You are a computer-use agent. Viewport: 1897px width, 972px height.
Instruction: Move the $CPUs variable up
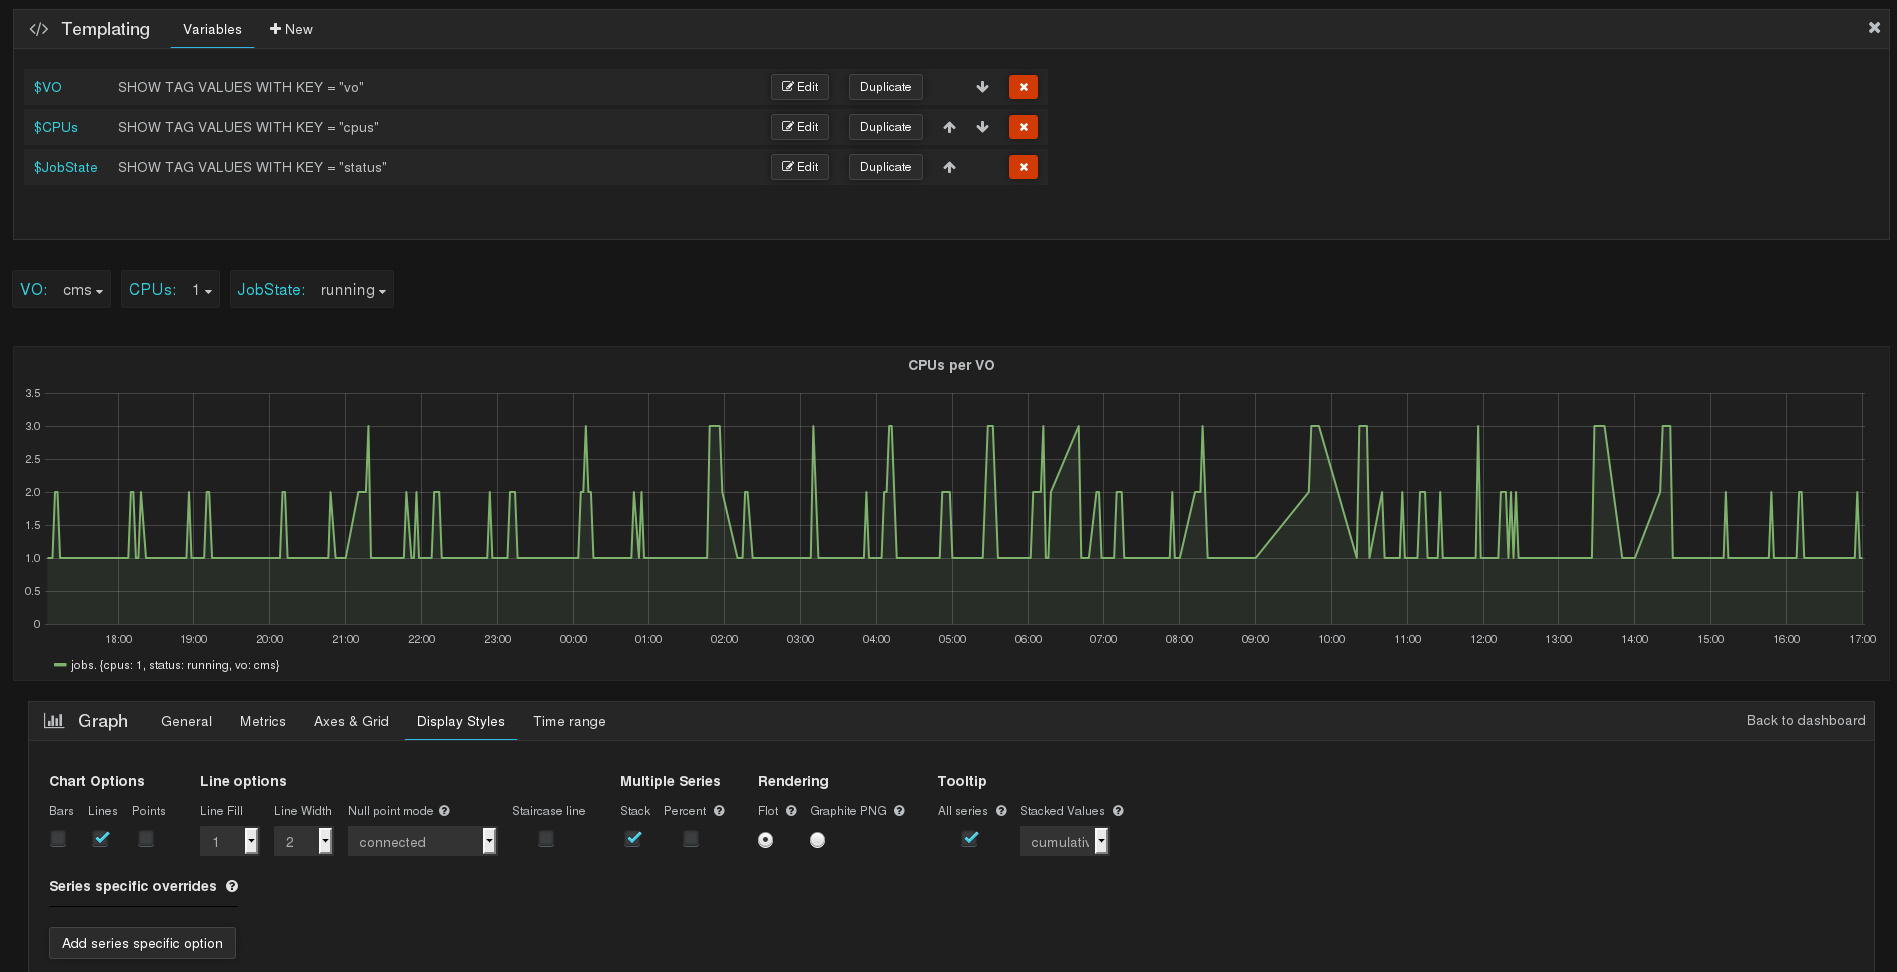pos(949,127)
